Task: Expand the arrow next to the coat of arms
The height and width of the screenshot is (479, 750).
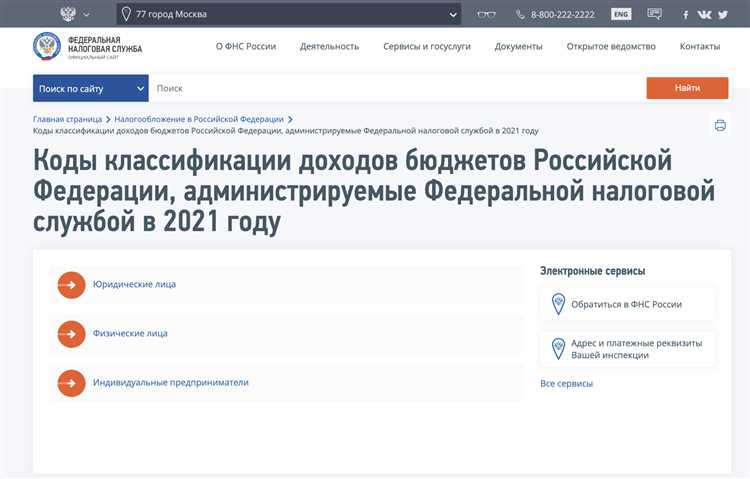Action: [87, 14]
